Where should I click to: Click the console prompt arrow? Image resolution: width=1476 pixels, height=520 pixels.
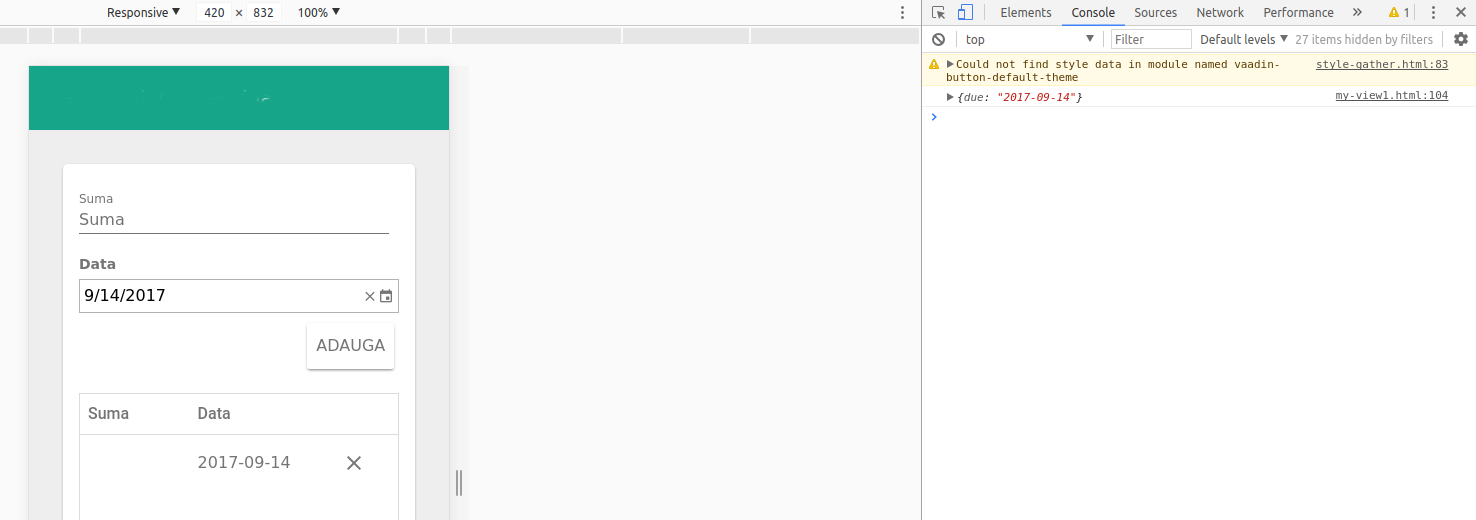934,117
